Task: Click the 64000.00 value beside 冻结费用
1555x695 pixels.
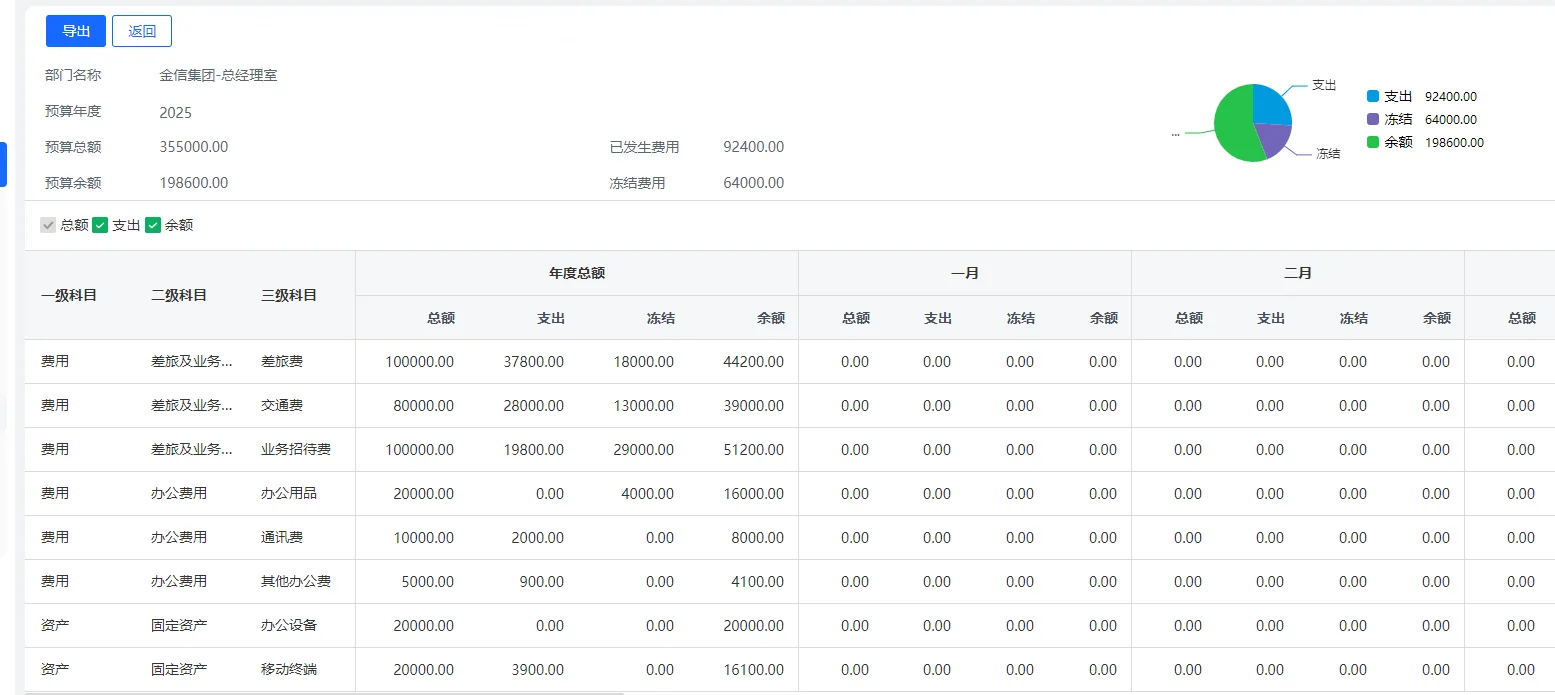Action: (754, 183)
